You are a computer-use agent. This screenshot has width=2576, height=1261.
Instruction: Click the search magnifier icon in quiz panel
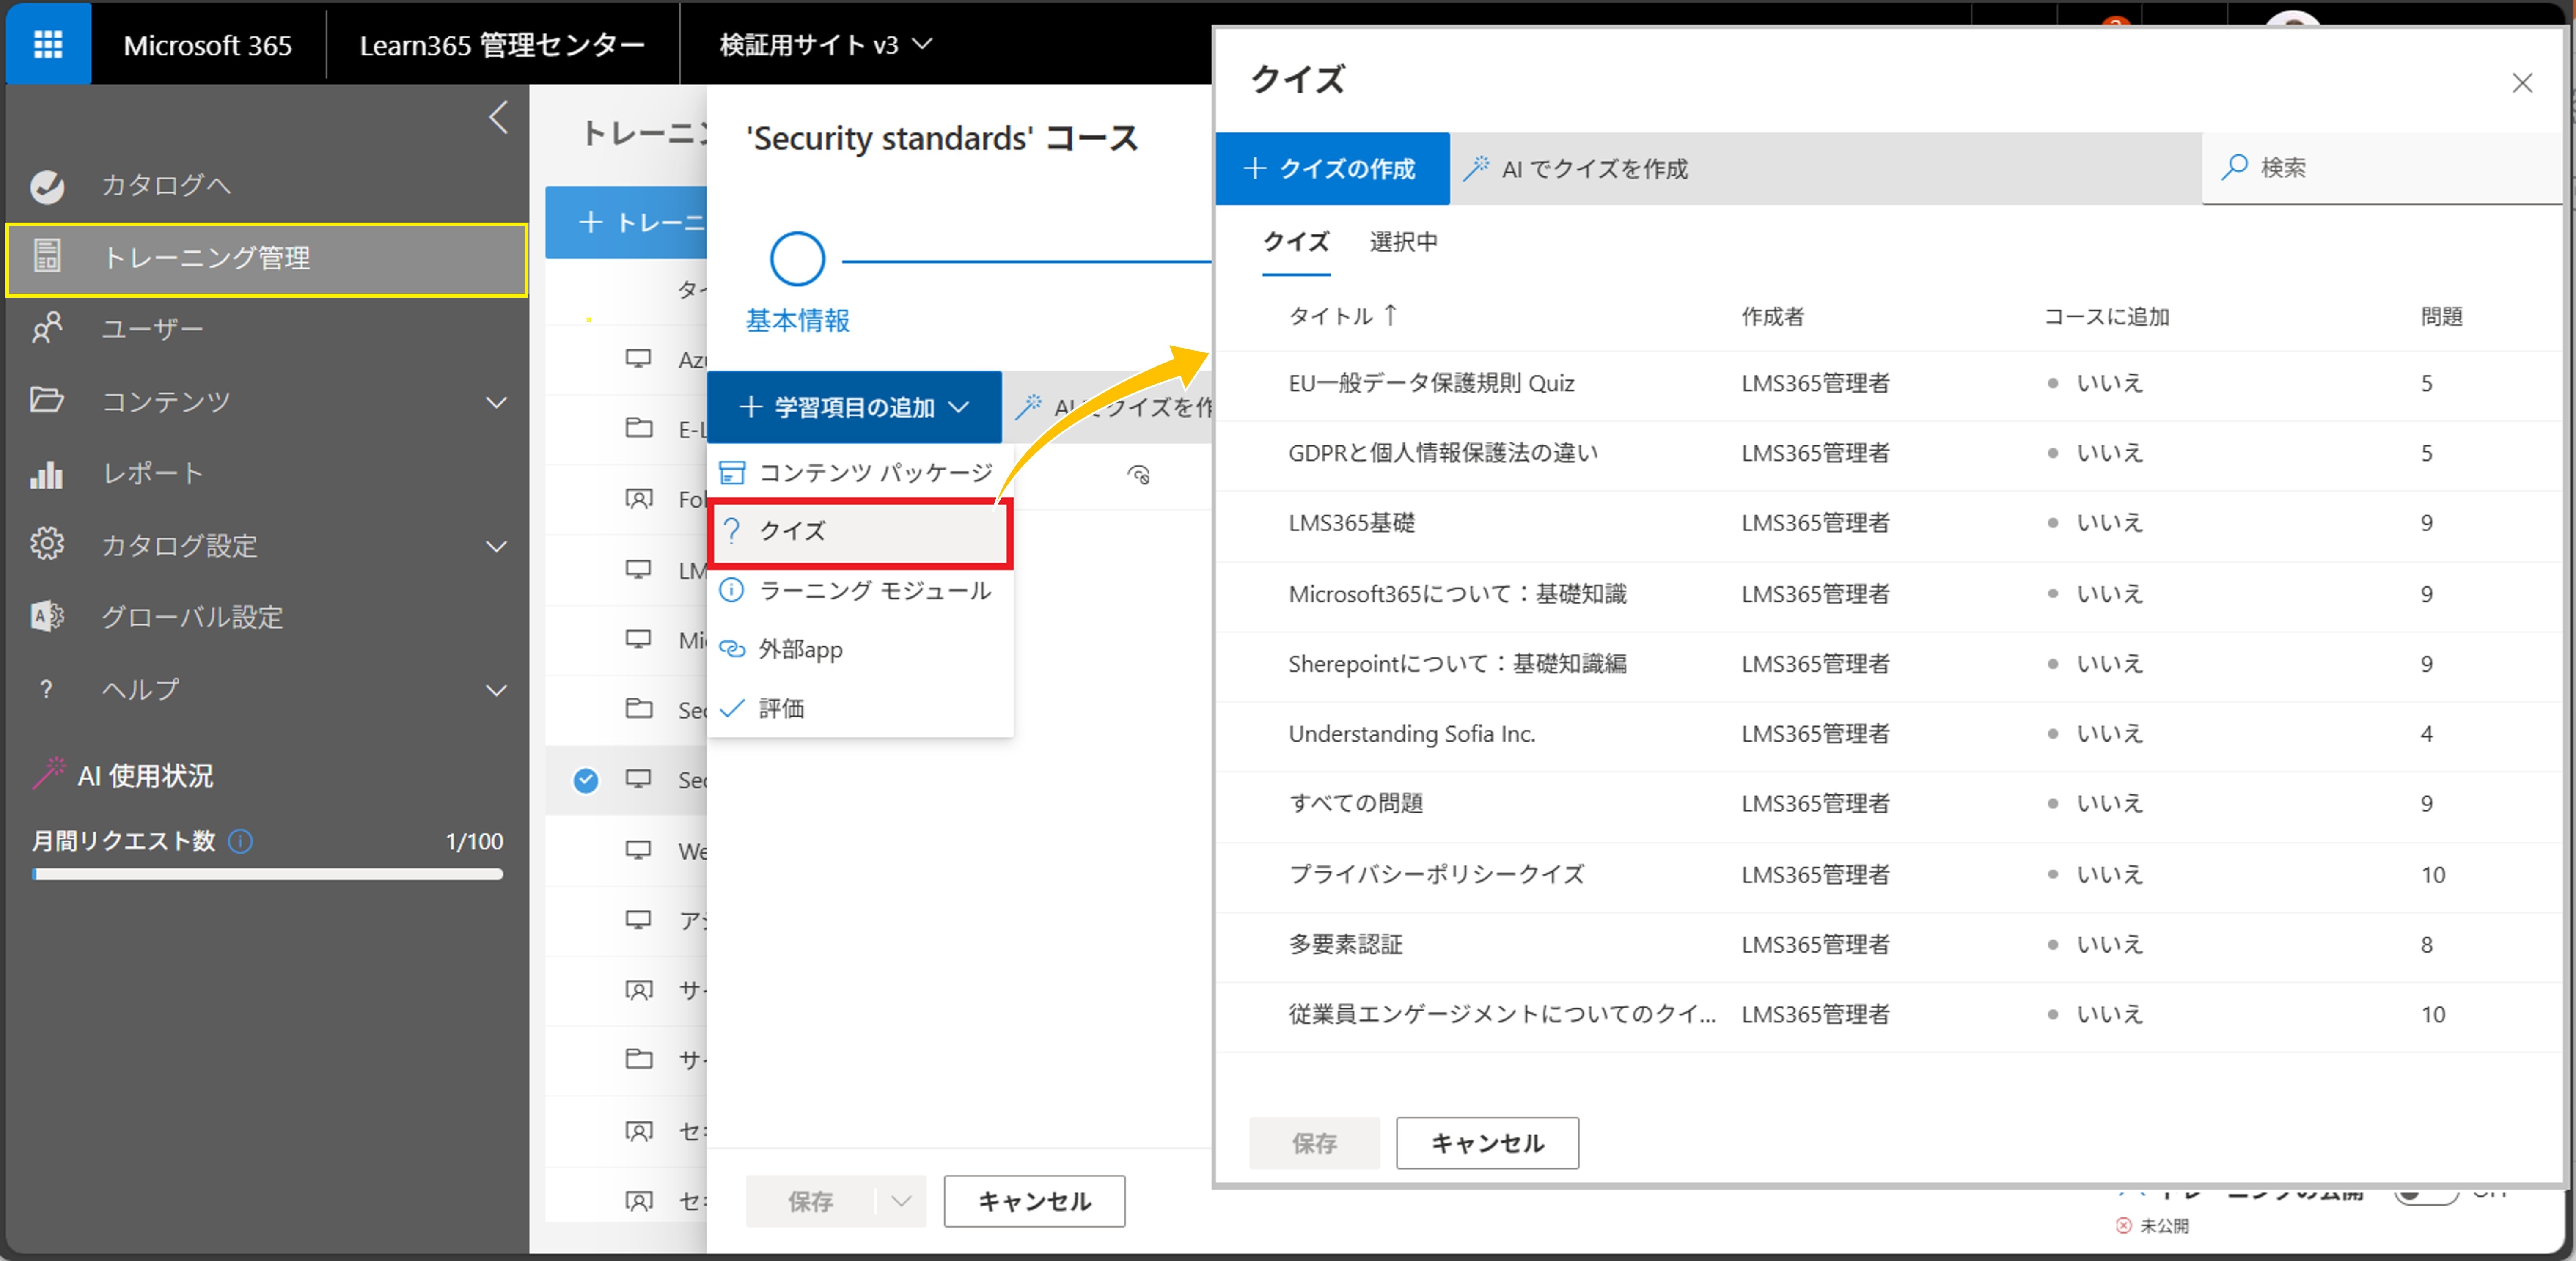[x=2235, y=167]
